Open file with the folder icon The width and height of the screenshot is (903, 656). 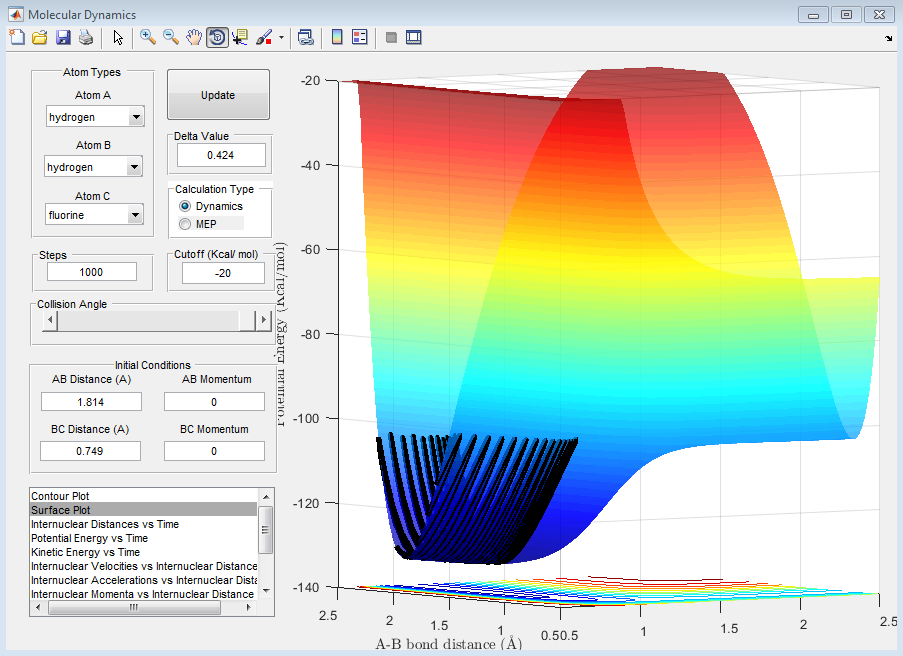(x=39, y=38)
